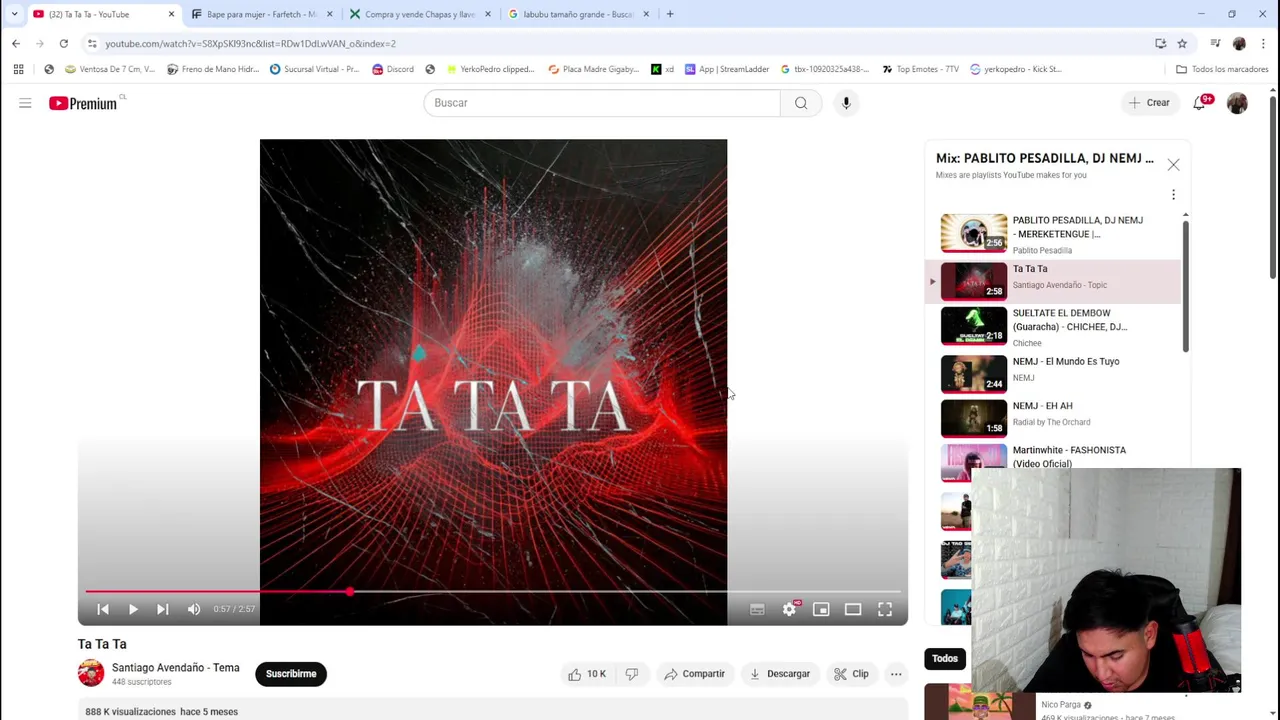Switch to labubu tamaño grande tab
Image resolution: width=1280 pixels, height=720 pixels.
tap(577, 14)
